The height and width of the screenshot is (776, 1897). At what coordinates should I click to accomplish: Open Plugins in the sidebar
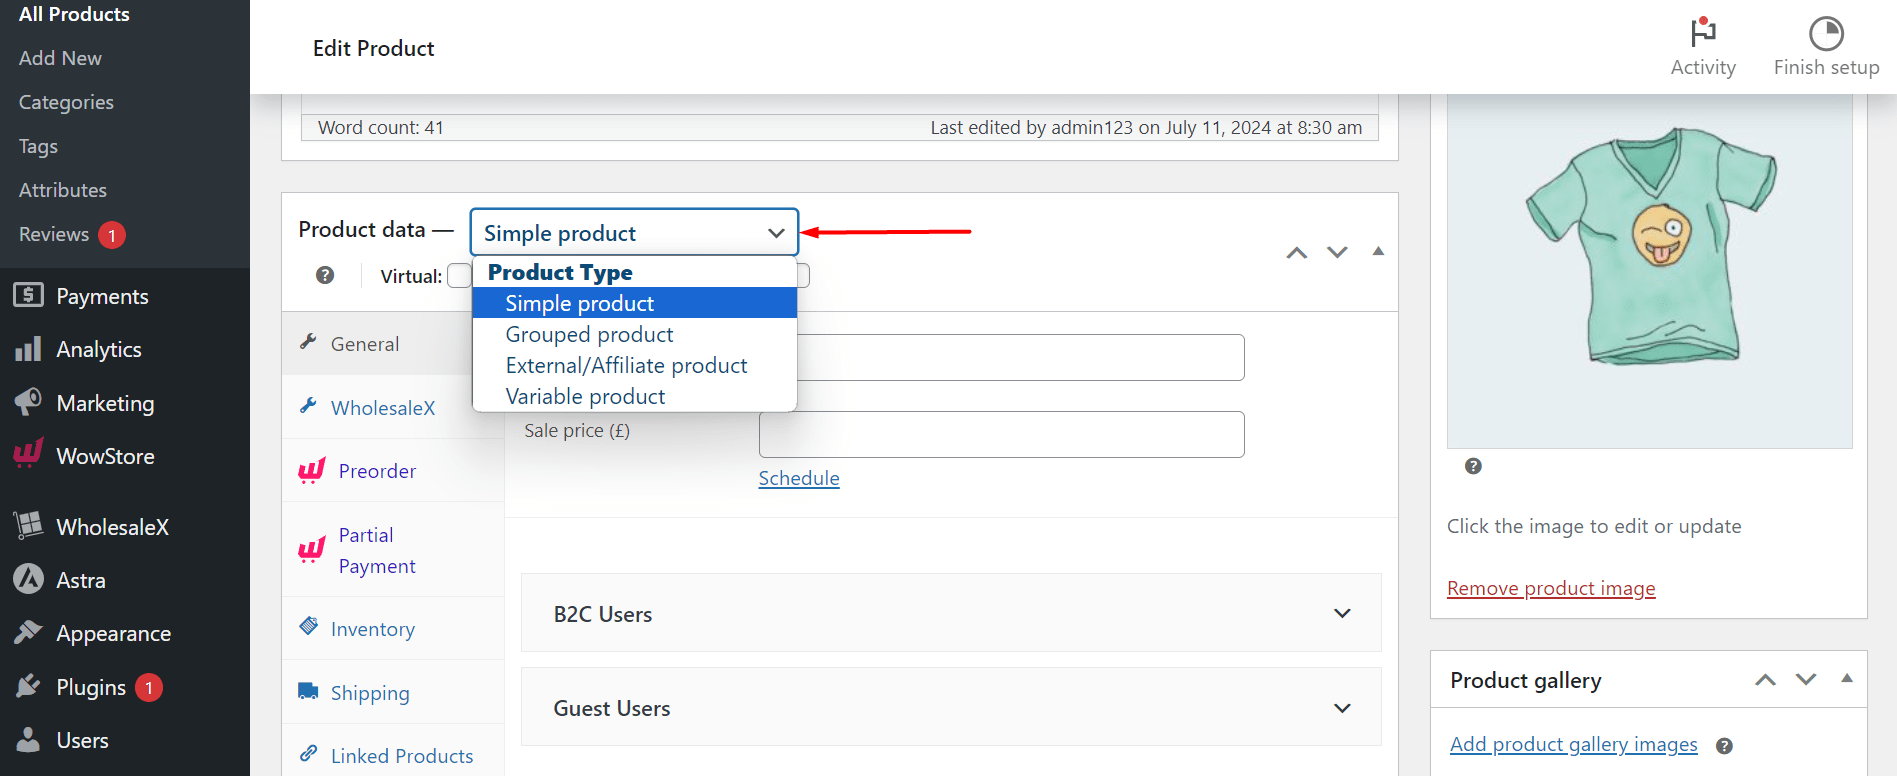[91, 688]
